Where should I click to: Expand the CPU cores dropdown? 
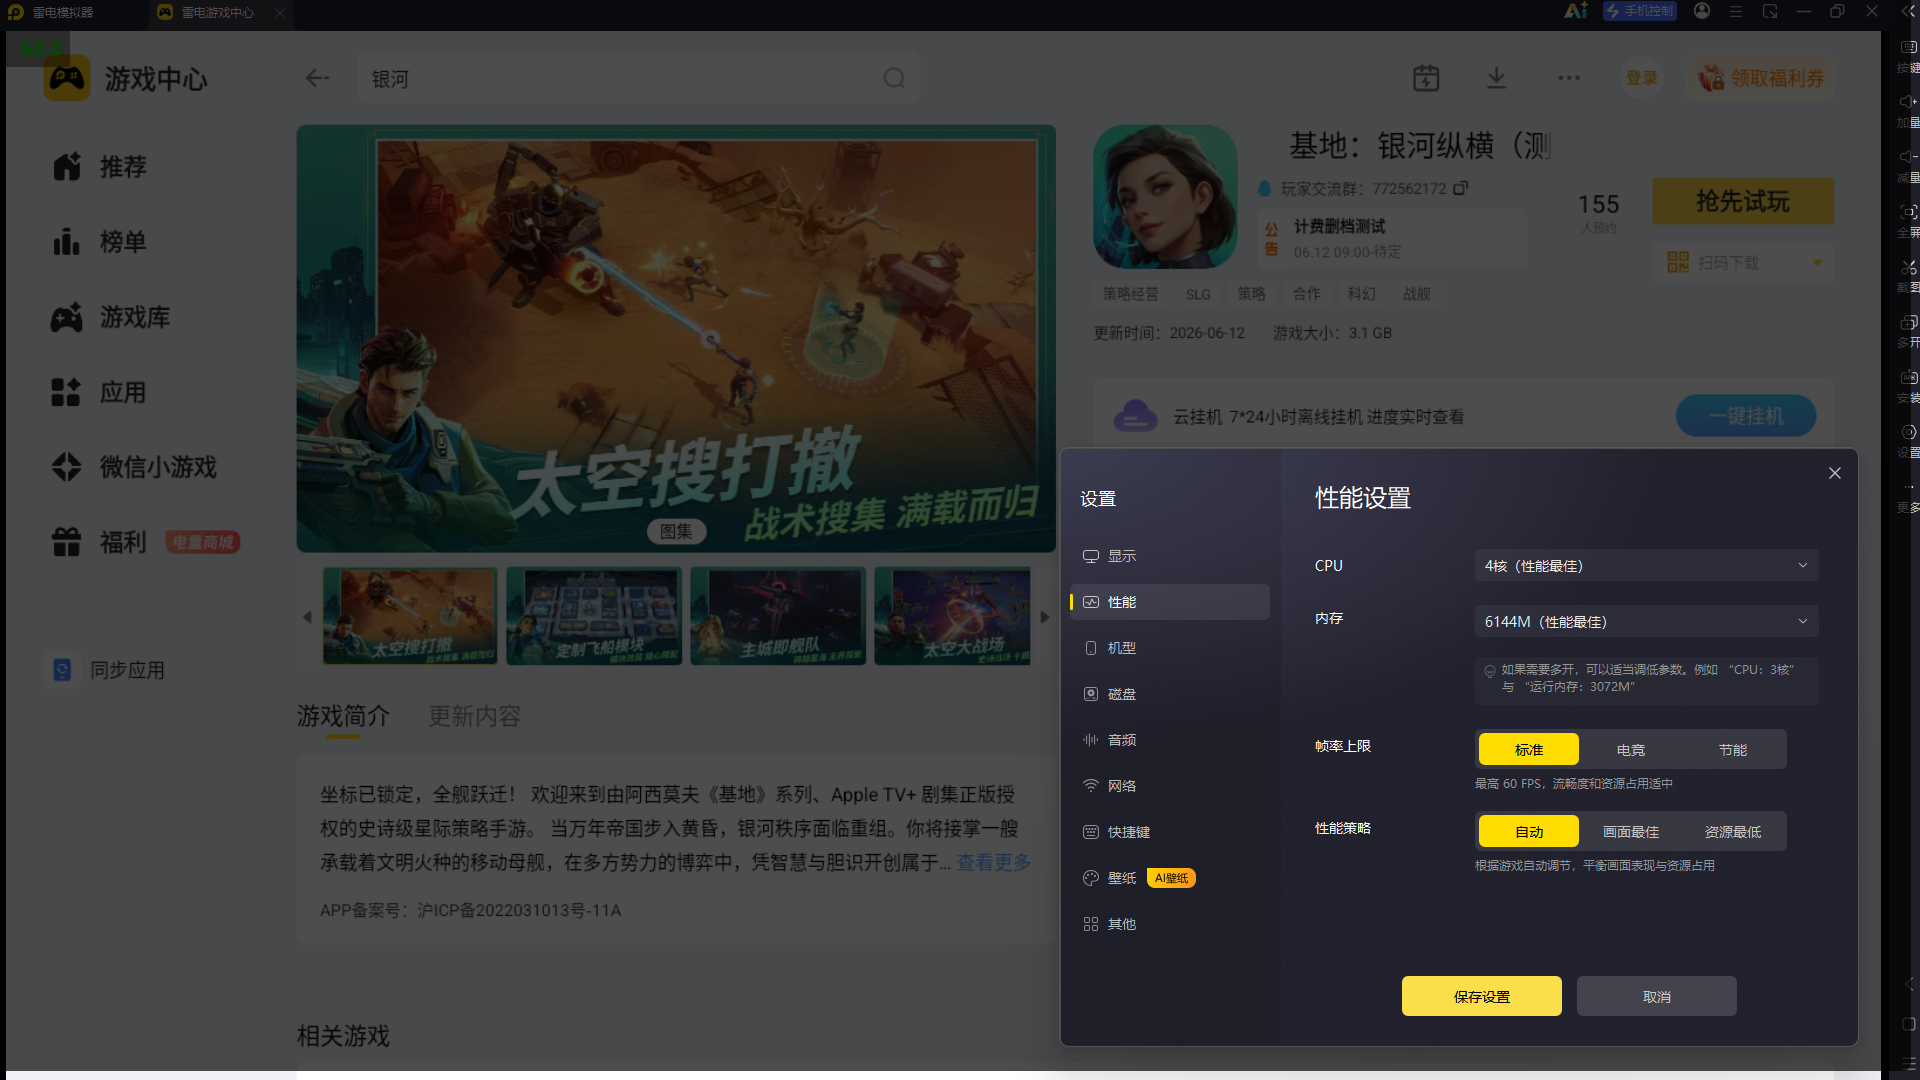click(x=1646, y=565)
